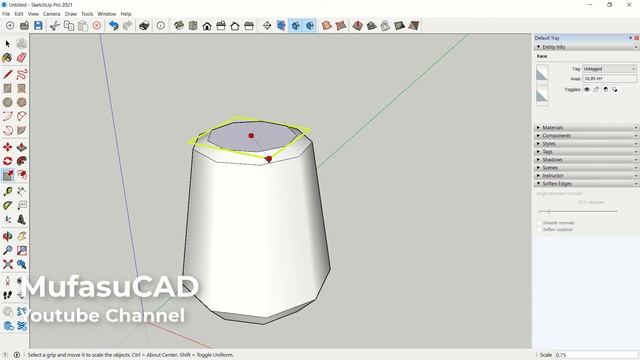Select the Select arrow tool
This screenshot has width=640, height=360.
click(8, 44)
